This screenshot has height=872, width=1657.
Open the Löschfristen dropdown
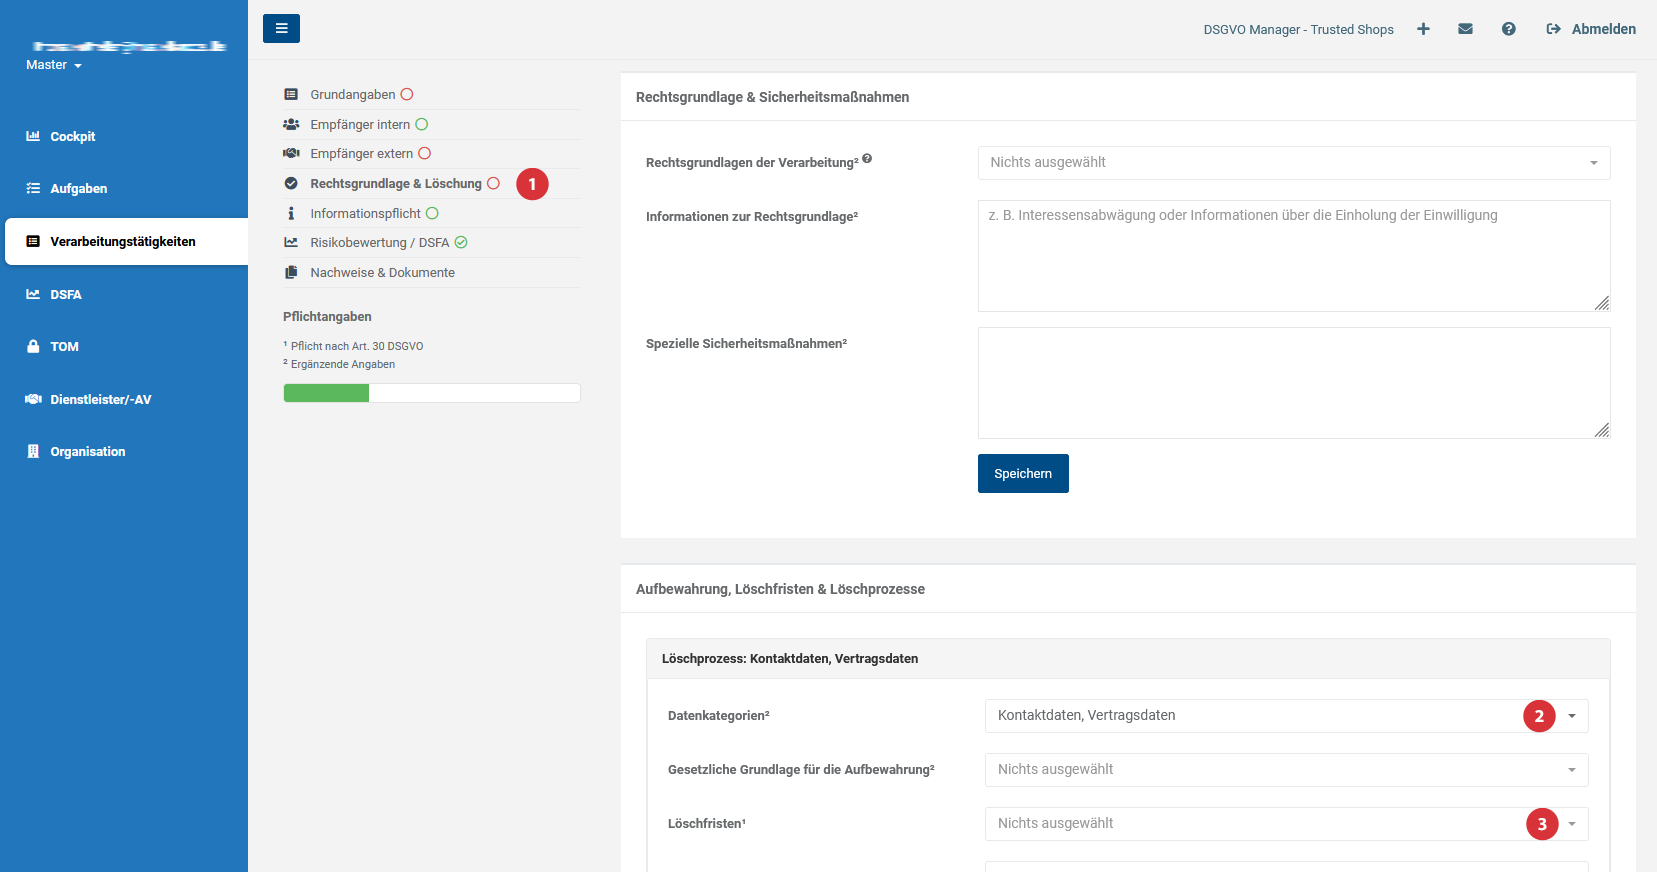(1287, 824)
